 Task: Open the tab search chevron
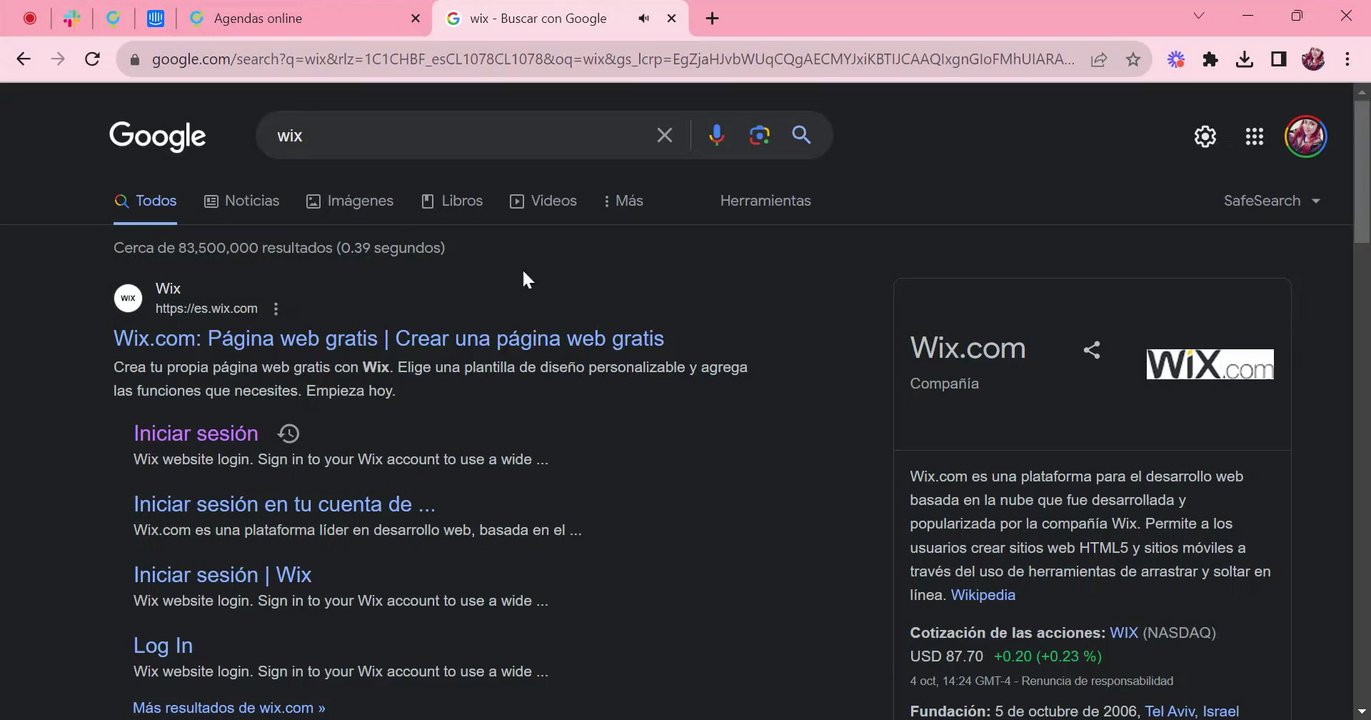1199,16
